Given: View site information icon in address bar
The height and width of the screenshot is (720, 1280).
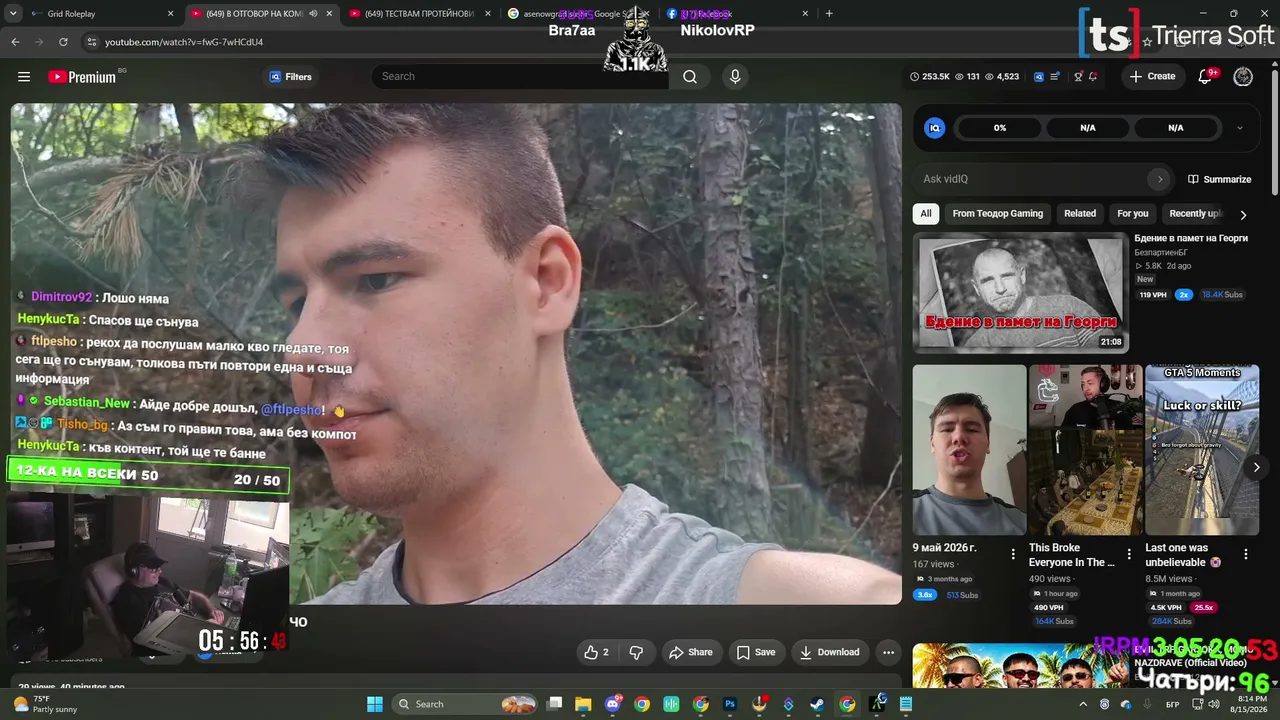Looking at the screenshot, I should (92, 42).
